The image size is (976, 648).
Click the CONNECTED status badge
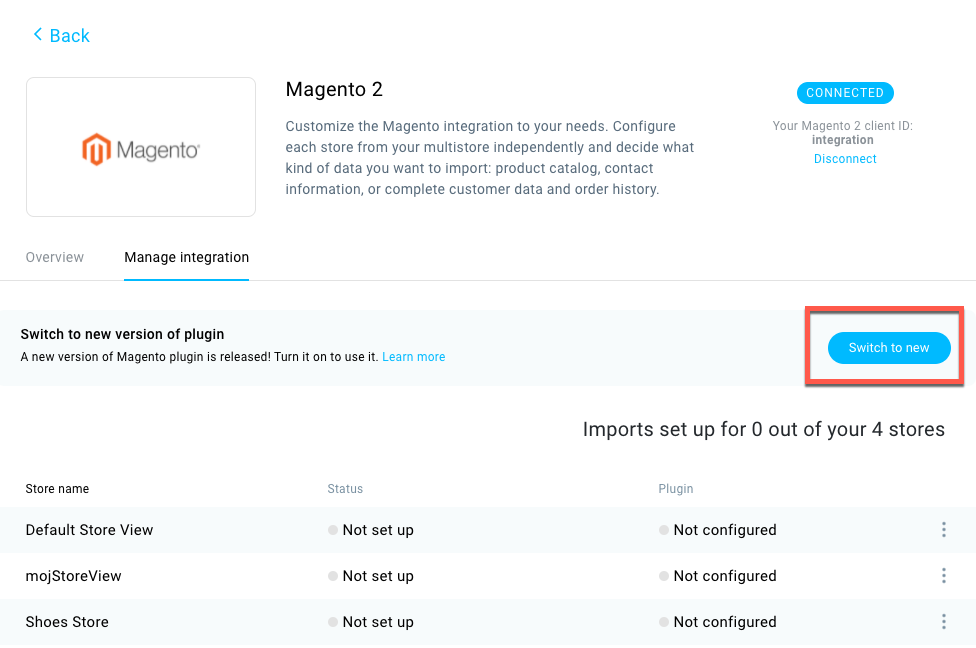click(x=845, y=93)
